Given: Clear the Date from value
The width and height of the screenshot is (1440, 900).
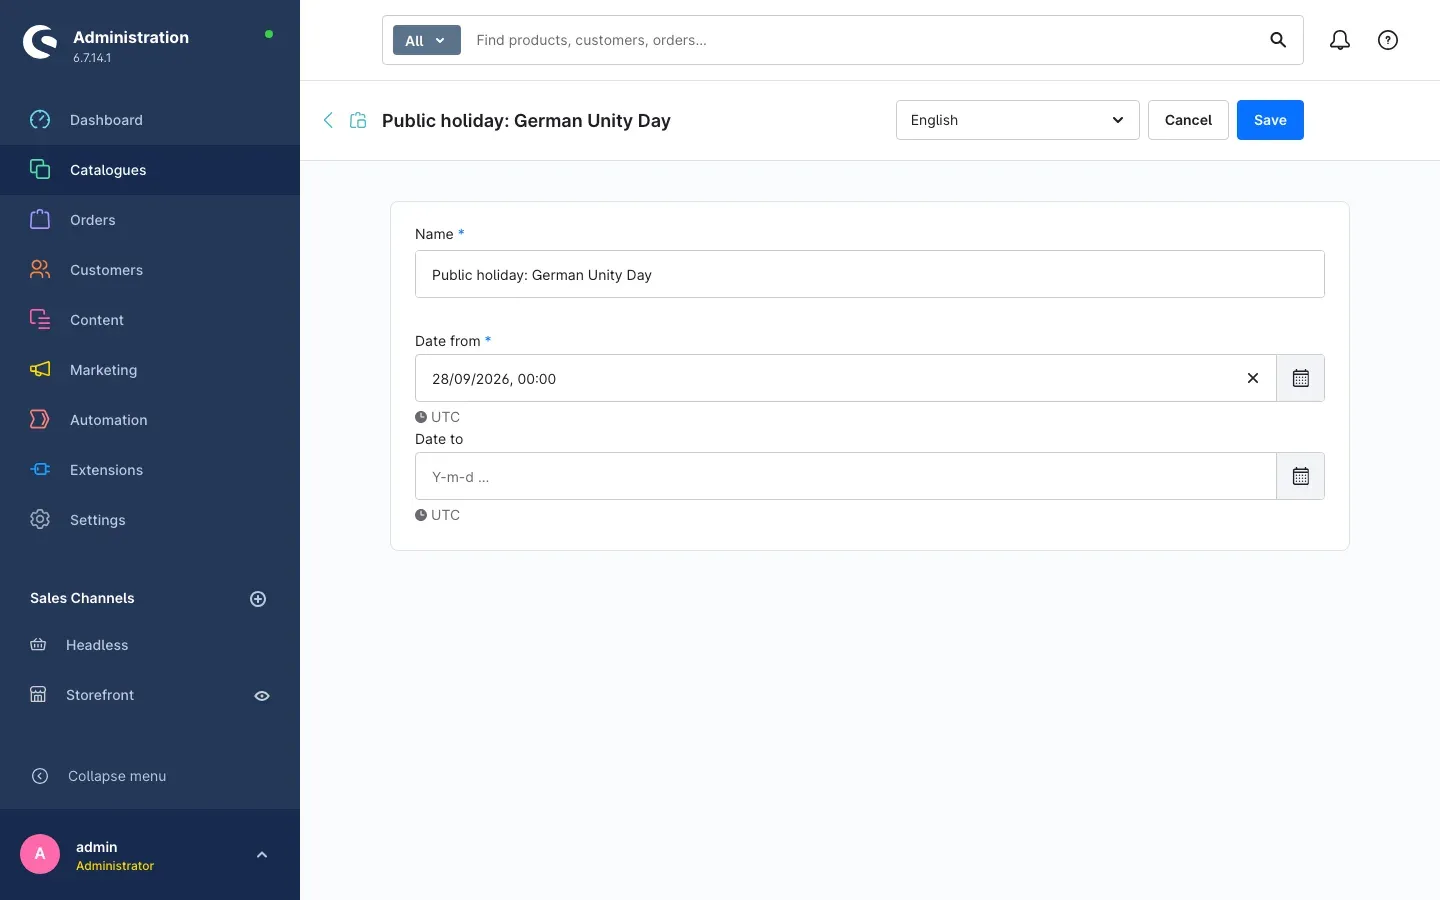Looking at the screenshot, I should [x=1253, y=378].
